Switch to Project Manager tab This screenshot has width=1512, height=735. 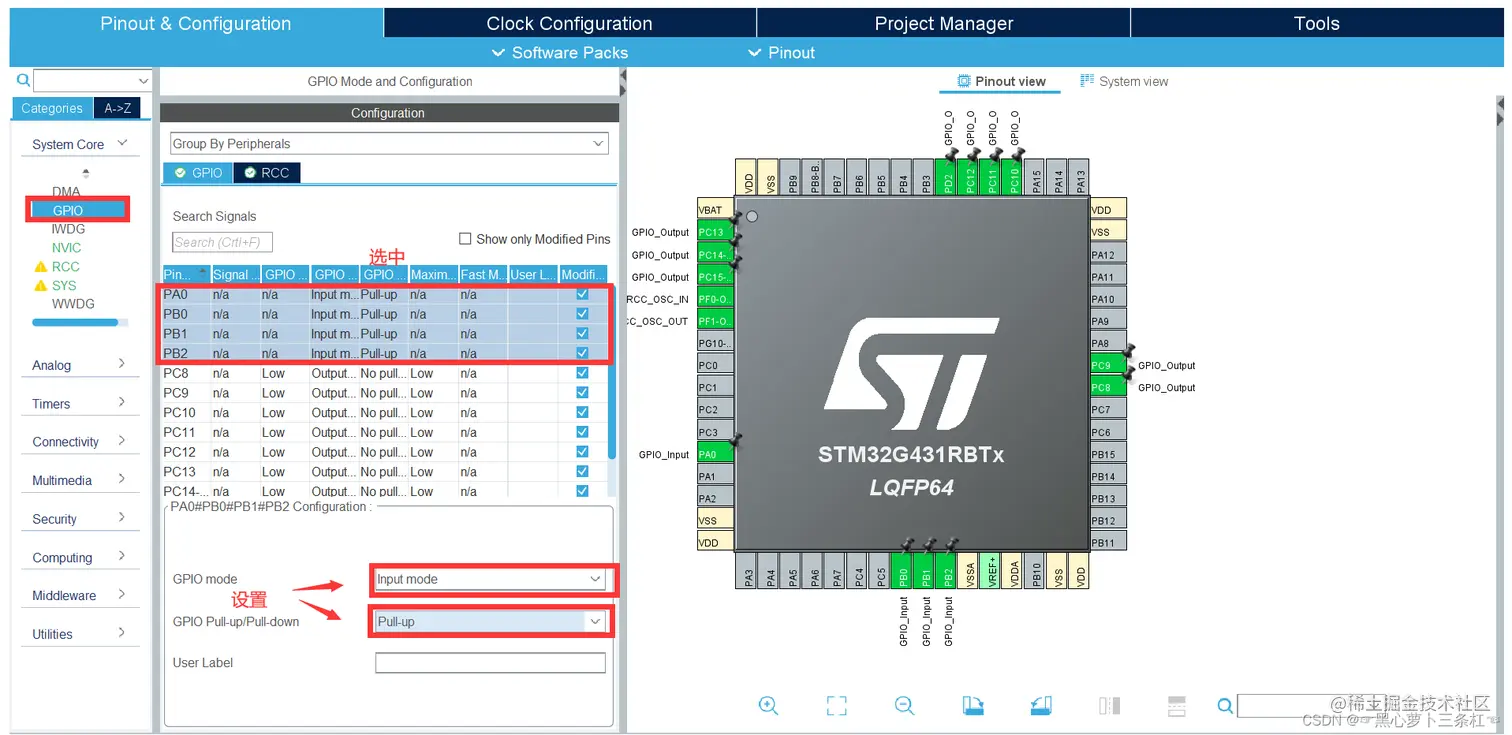click(943, 23)
